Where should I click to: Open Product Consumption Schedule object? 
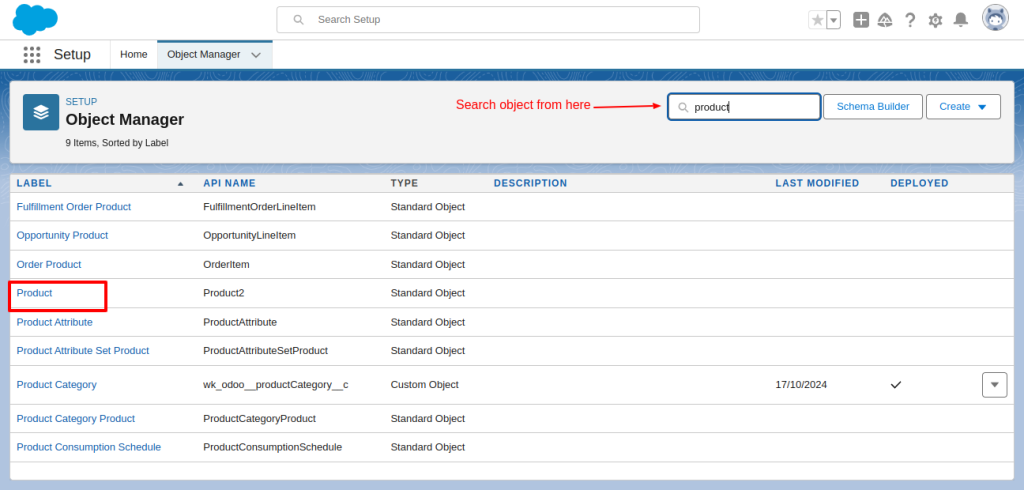89,448
